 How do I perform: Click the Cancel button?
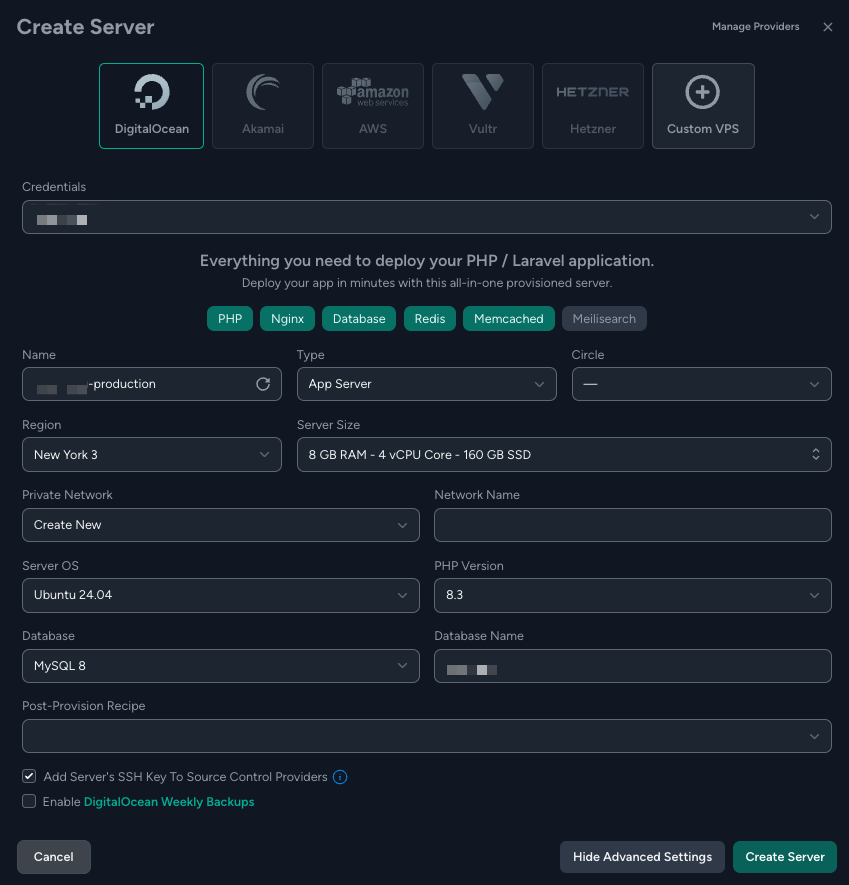[54, 857]
